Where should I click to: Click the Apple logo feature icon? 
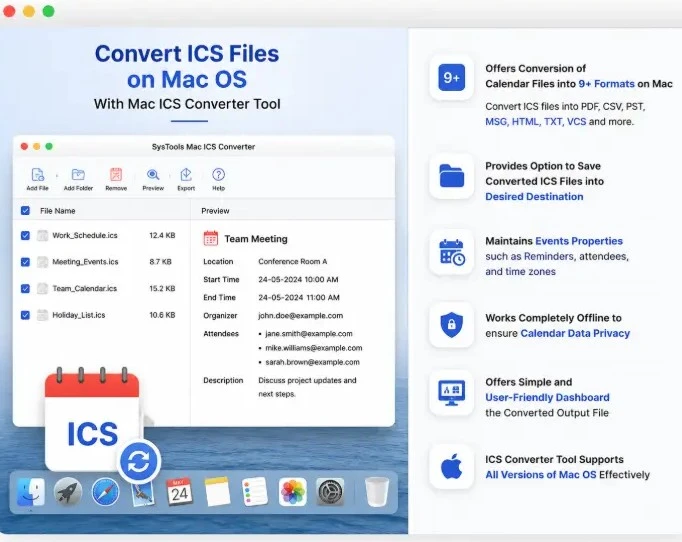coord(451,466)
